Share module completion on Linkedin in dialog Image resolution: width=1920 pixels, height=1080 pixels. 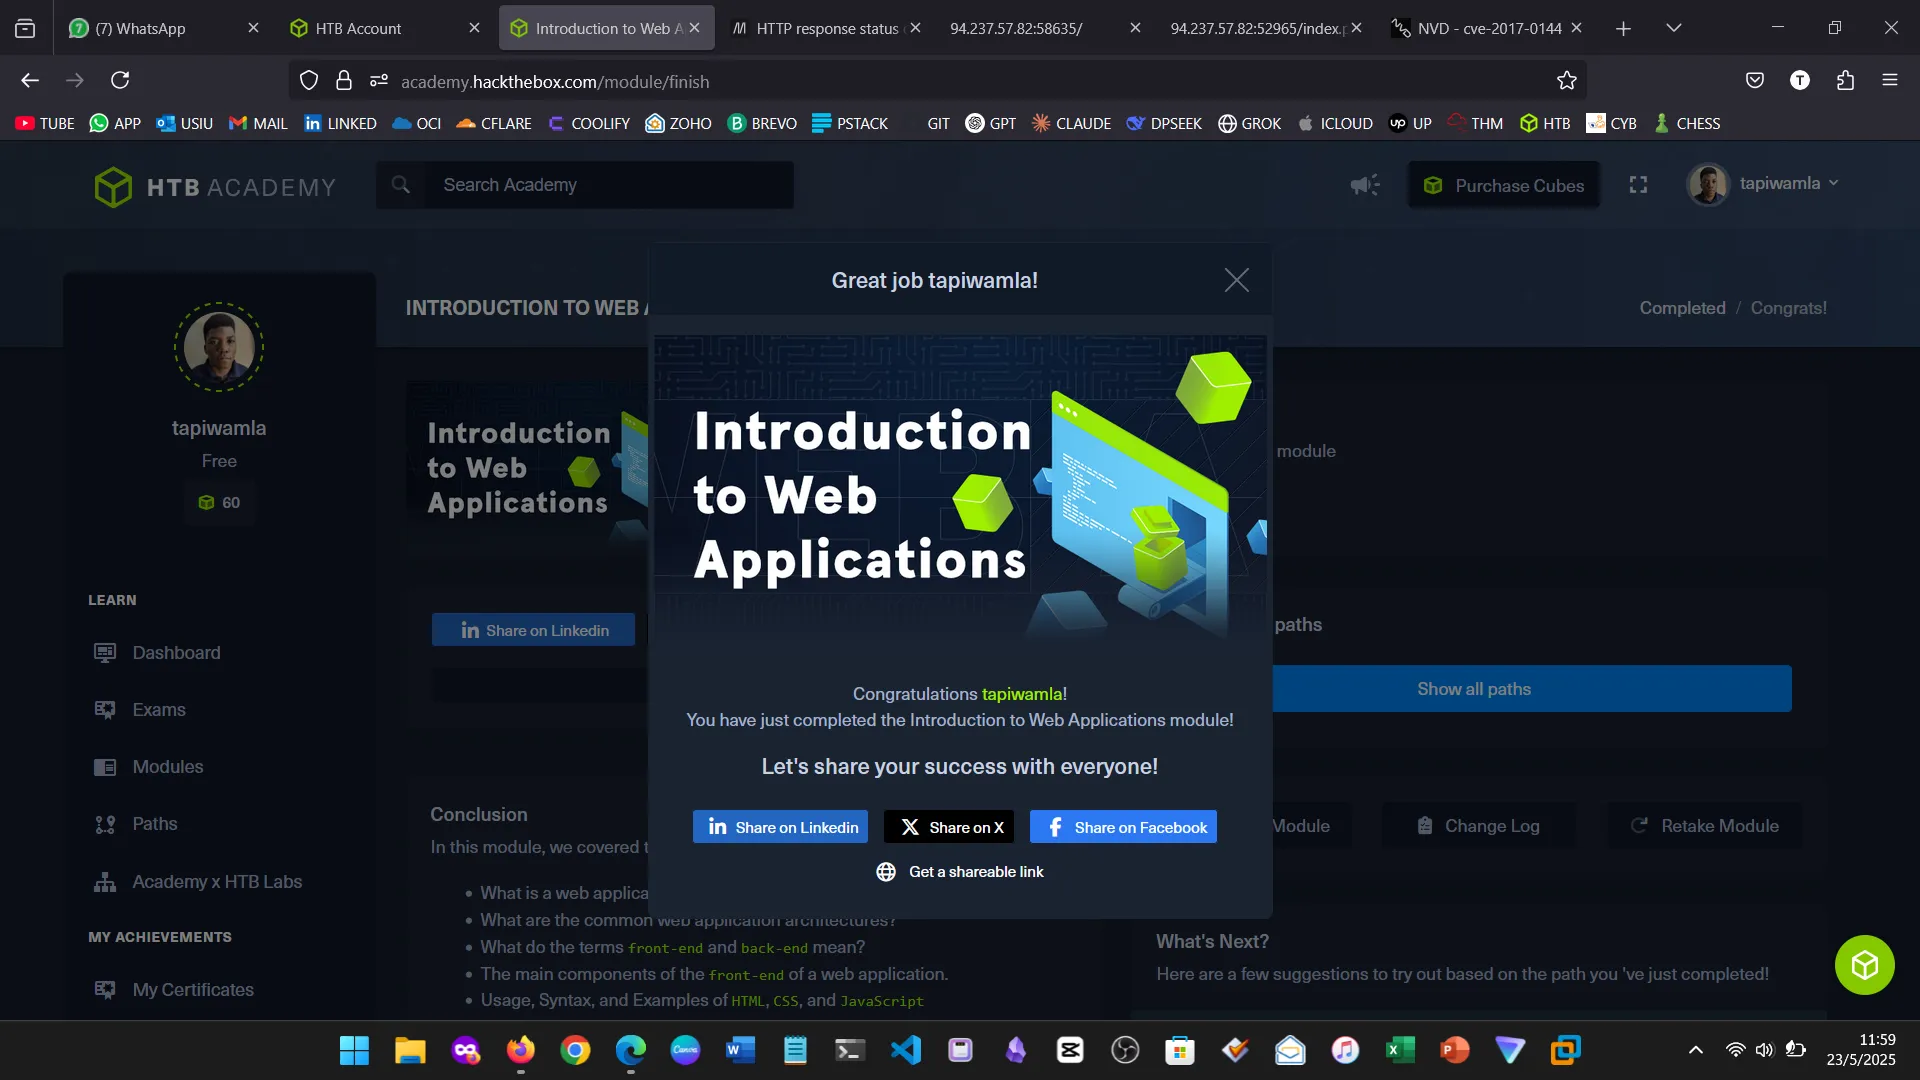[780, 827]
